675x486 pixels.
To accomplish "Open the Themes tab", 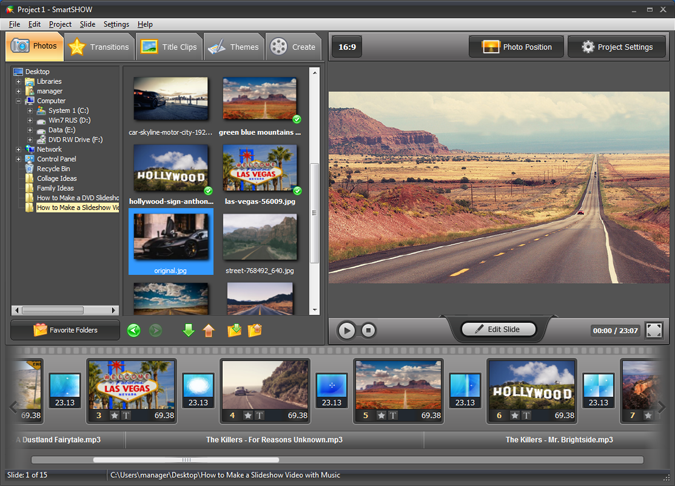I will point(234,46).
